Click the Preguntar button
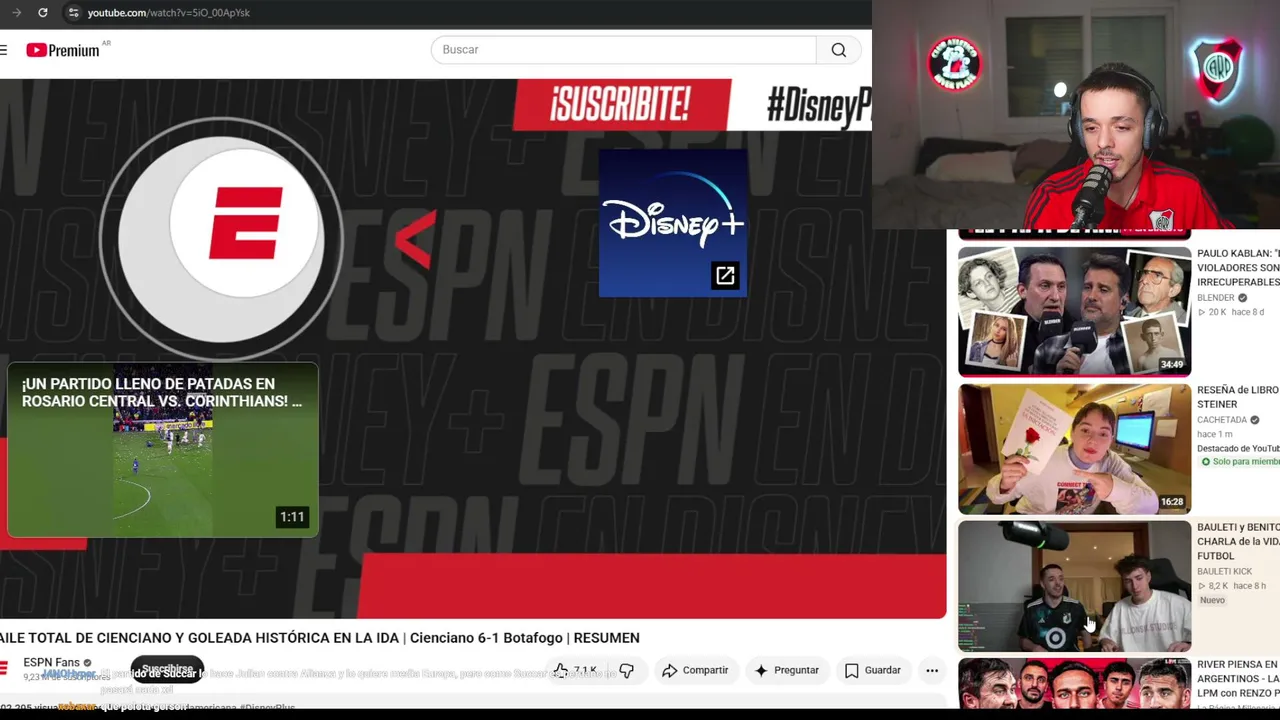Screen dimensions: 1280x720 [x=786, y=670]
